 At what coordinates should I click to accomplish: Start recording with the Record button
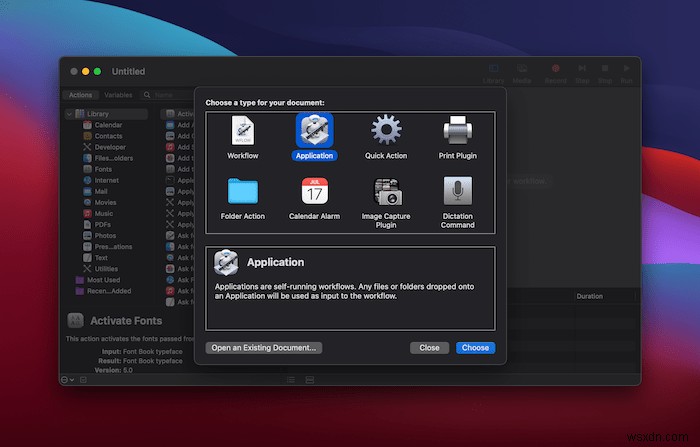click(x=555, y=74)
